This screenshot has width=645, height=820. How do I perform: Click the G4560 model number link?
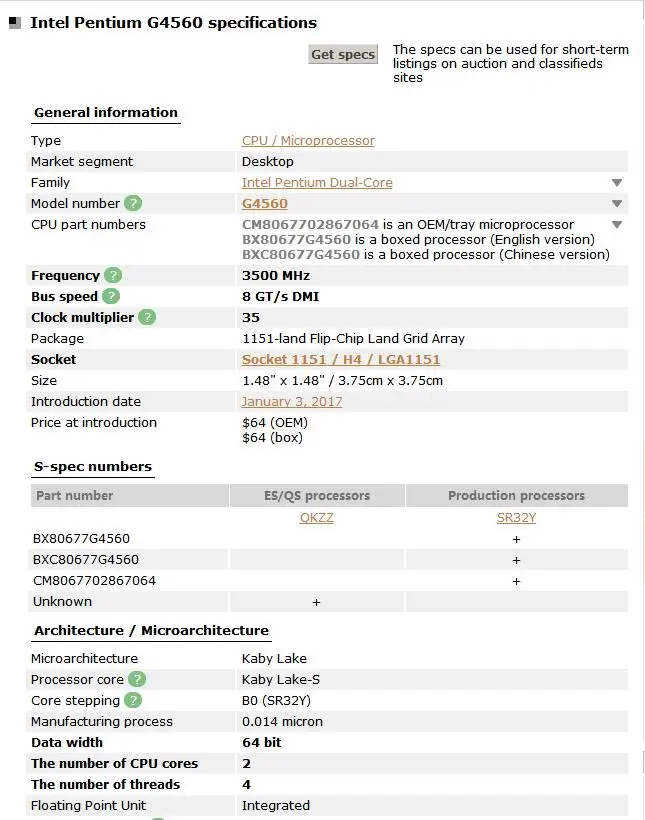coord(265,204)
